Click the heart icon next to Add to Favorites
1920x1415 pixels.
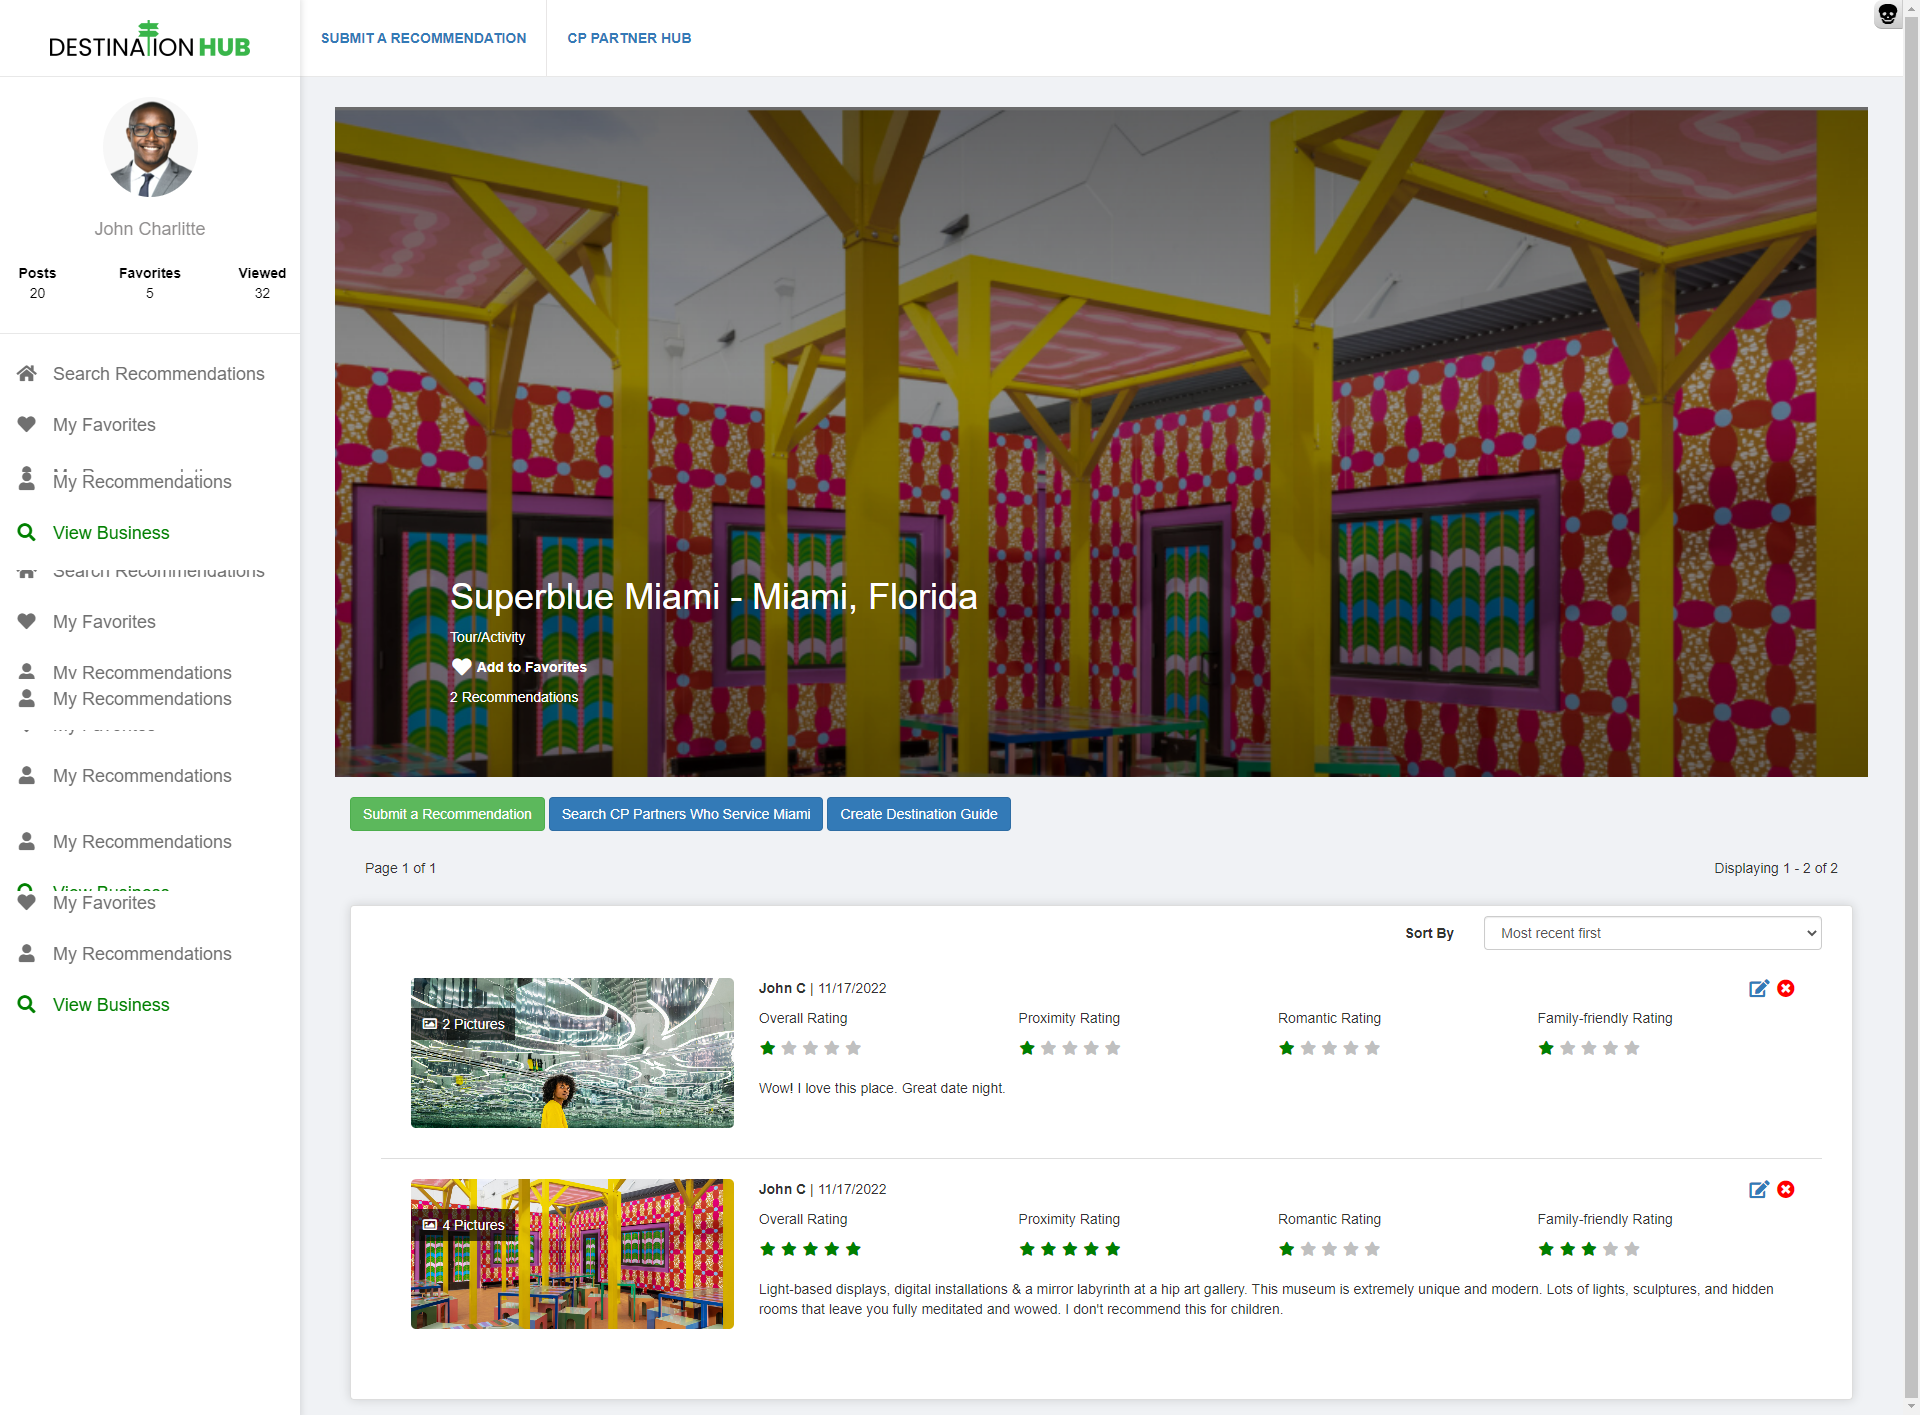pos(461,667)
